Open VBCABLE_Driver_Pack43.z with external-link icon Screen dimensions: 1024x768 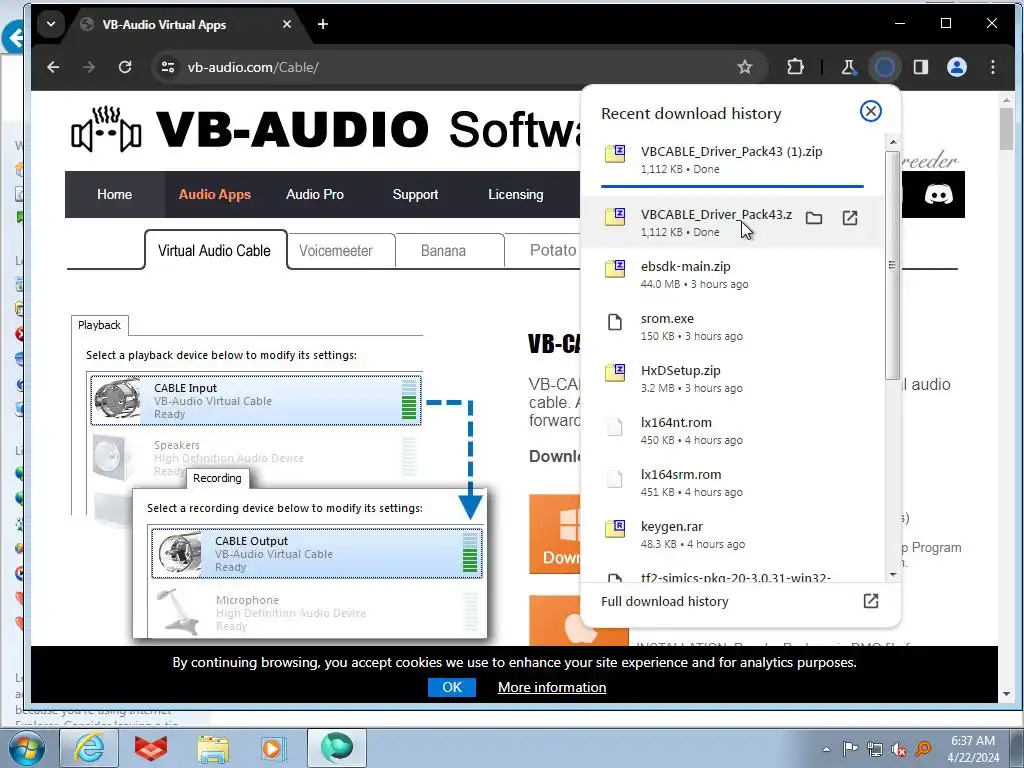[x=850, y=218]
